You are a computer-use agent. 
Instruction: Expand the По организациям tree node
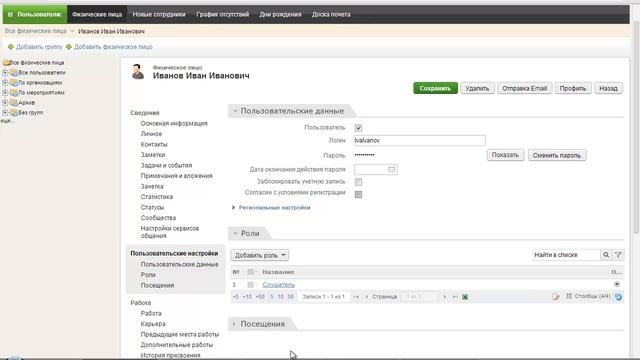click(x=5, y=82)
